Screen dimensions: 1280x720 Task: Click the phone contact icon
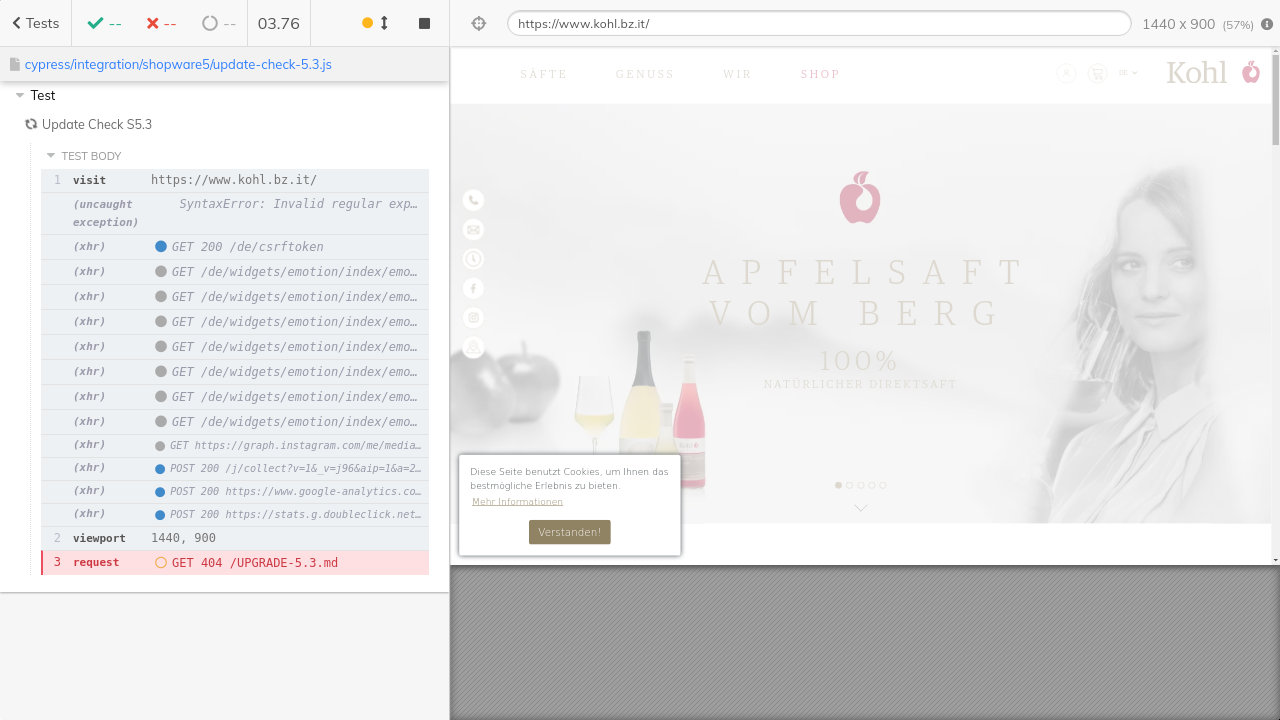point(473,200)
